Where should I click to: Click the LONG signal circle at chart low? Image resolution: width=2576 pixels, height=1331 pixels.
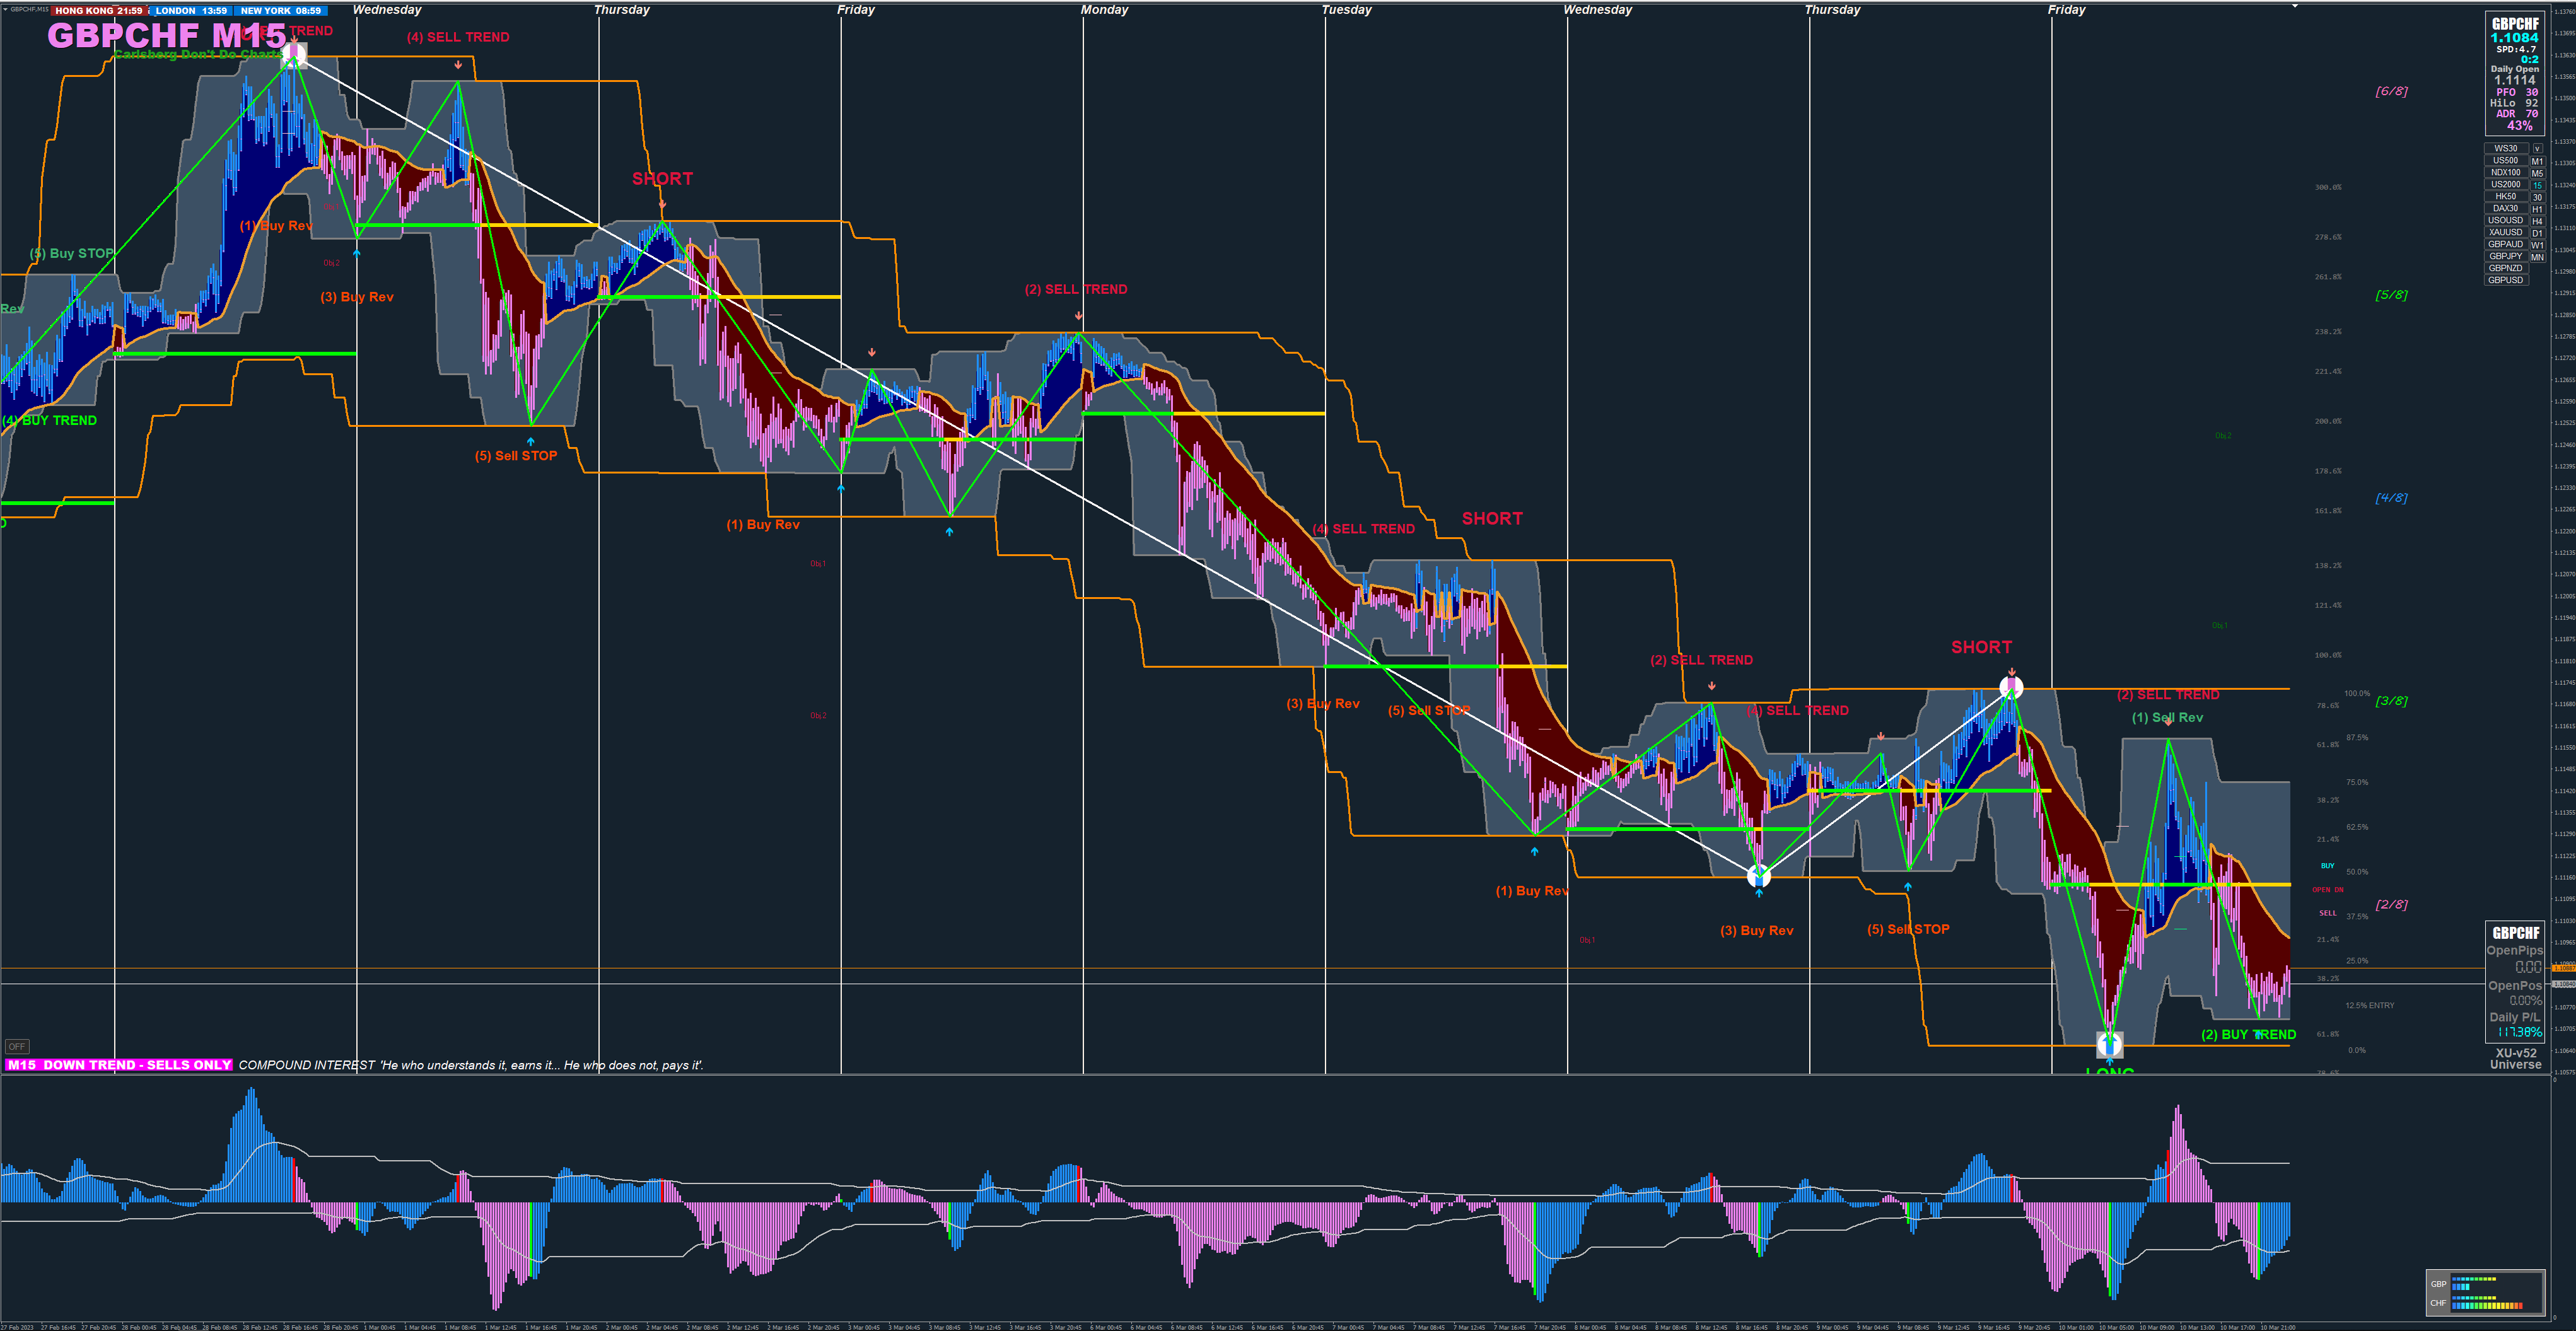click(2109, 1045)
